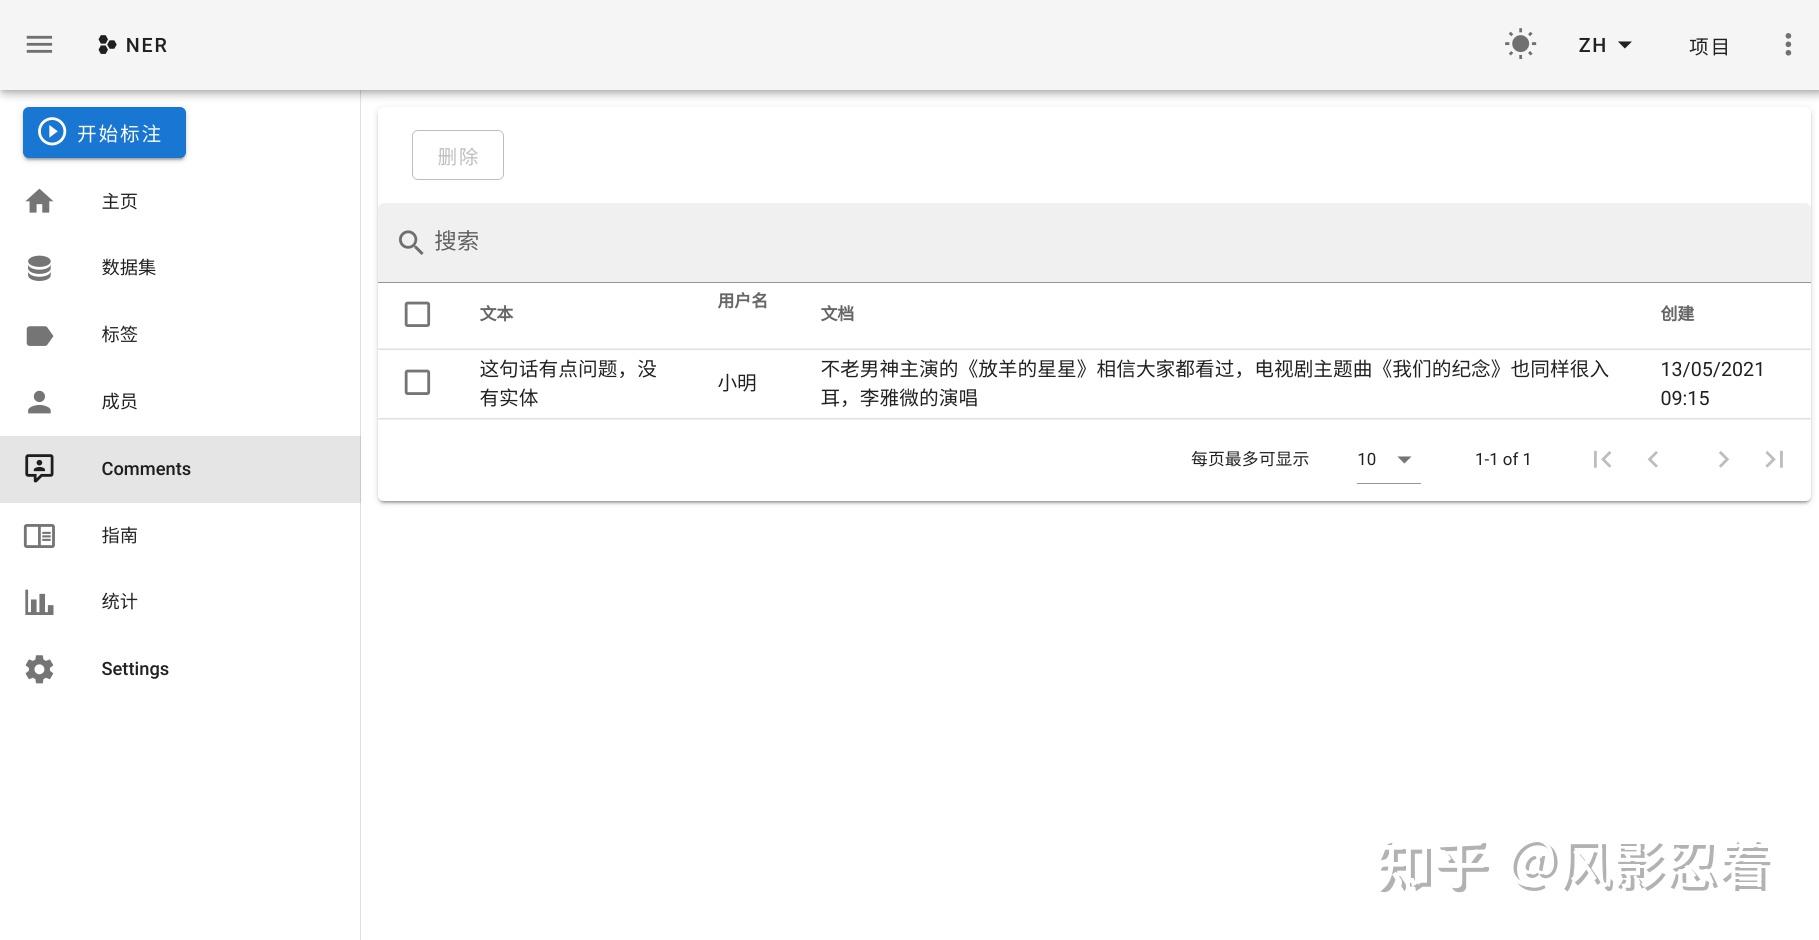
Task: Click the 开始标注 start annotation button
Action: (x=104, y=133)
